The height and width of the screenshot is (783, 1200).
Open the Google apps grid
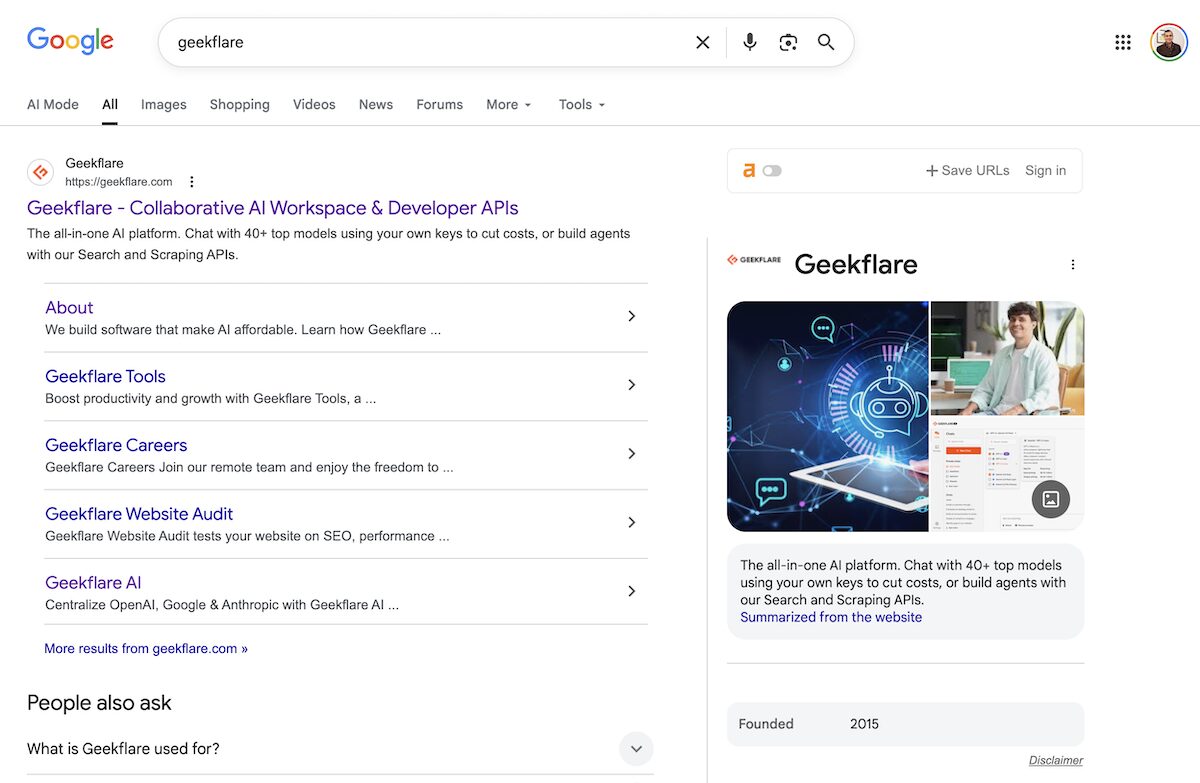click(1123, 42)
